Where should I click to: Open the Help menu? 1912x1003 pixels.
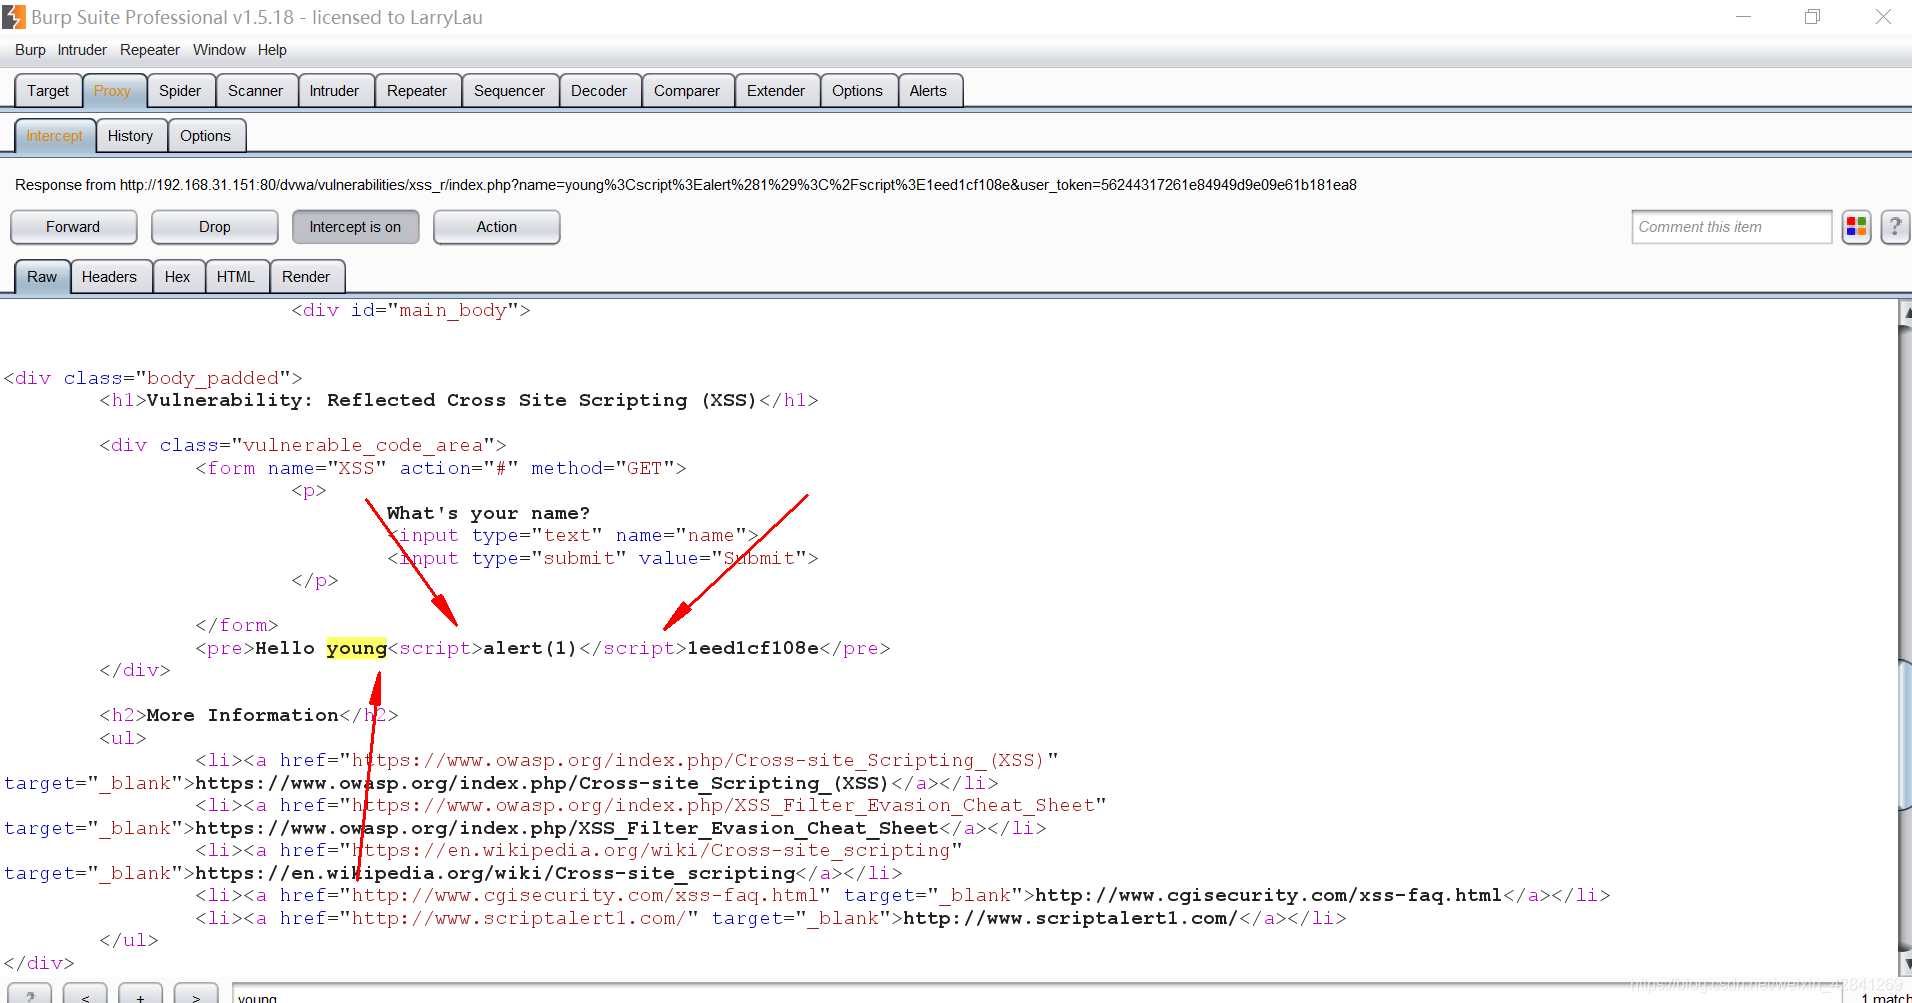pyautogui.click(x=272, y=50)
